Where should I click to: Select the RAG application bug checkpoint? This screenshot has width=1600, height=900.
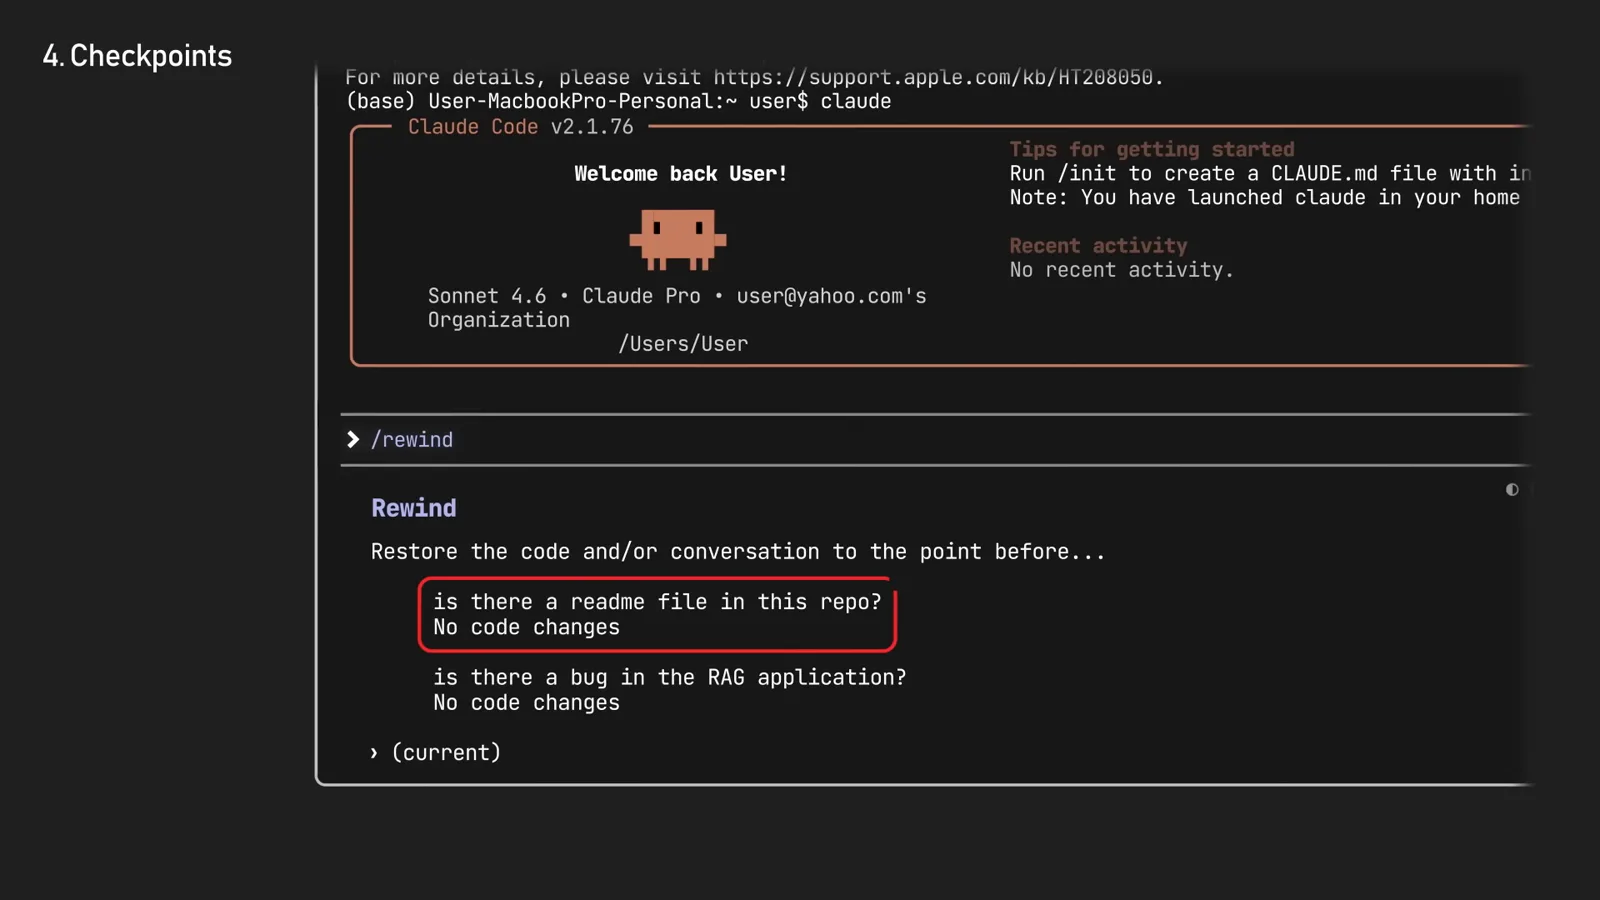670,690
